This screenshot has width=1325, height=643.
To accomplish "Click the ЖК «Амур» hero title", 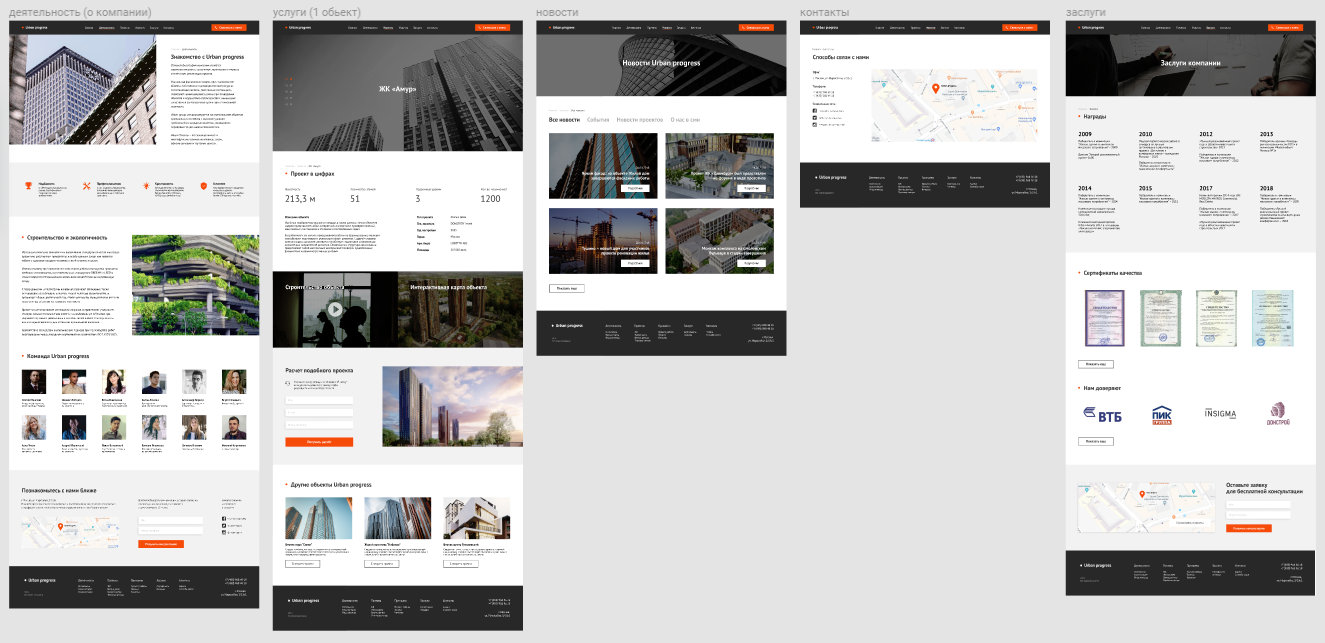I will 397,89.
